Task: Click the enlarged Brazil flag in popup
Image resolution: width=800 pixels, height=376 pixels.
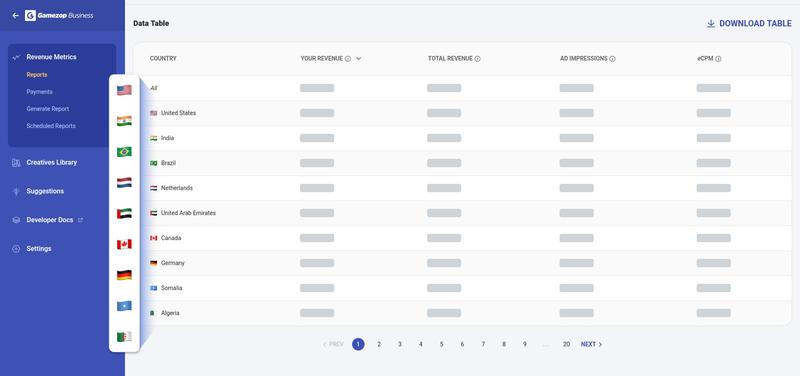Action: coord(124,152)
